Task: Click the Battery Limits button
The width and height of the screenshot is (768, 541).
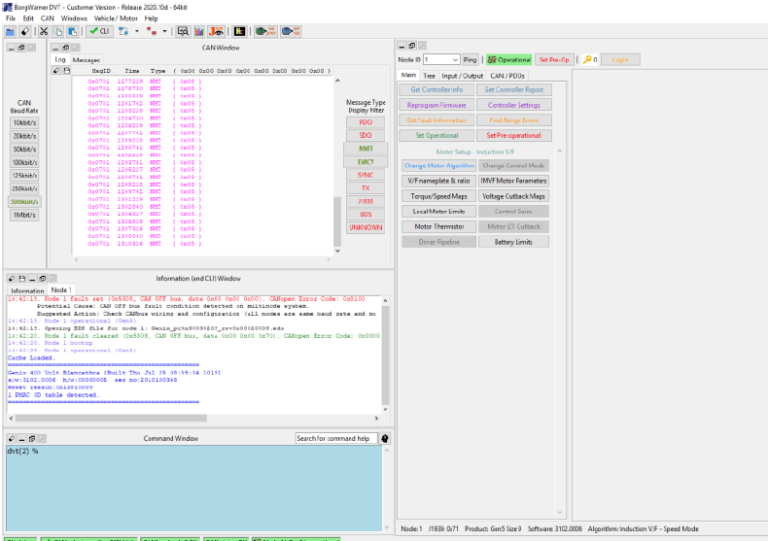Action: 513,242
